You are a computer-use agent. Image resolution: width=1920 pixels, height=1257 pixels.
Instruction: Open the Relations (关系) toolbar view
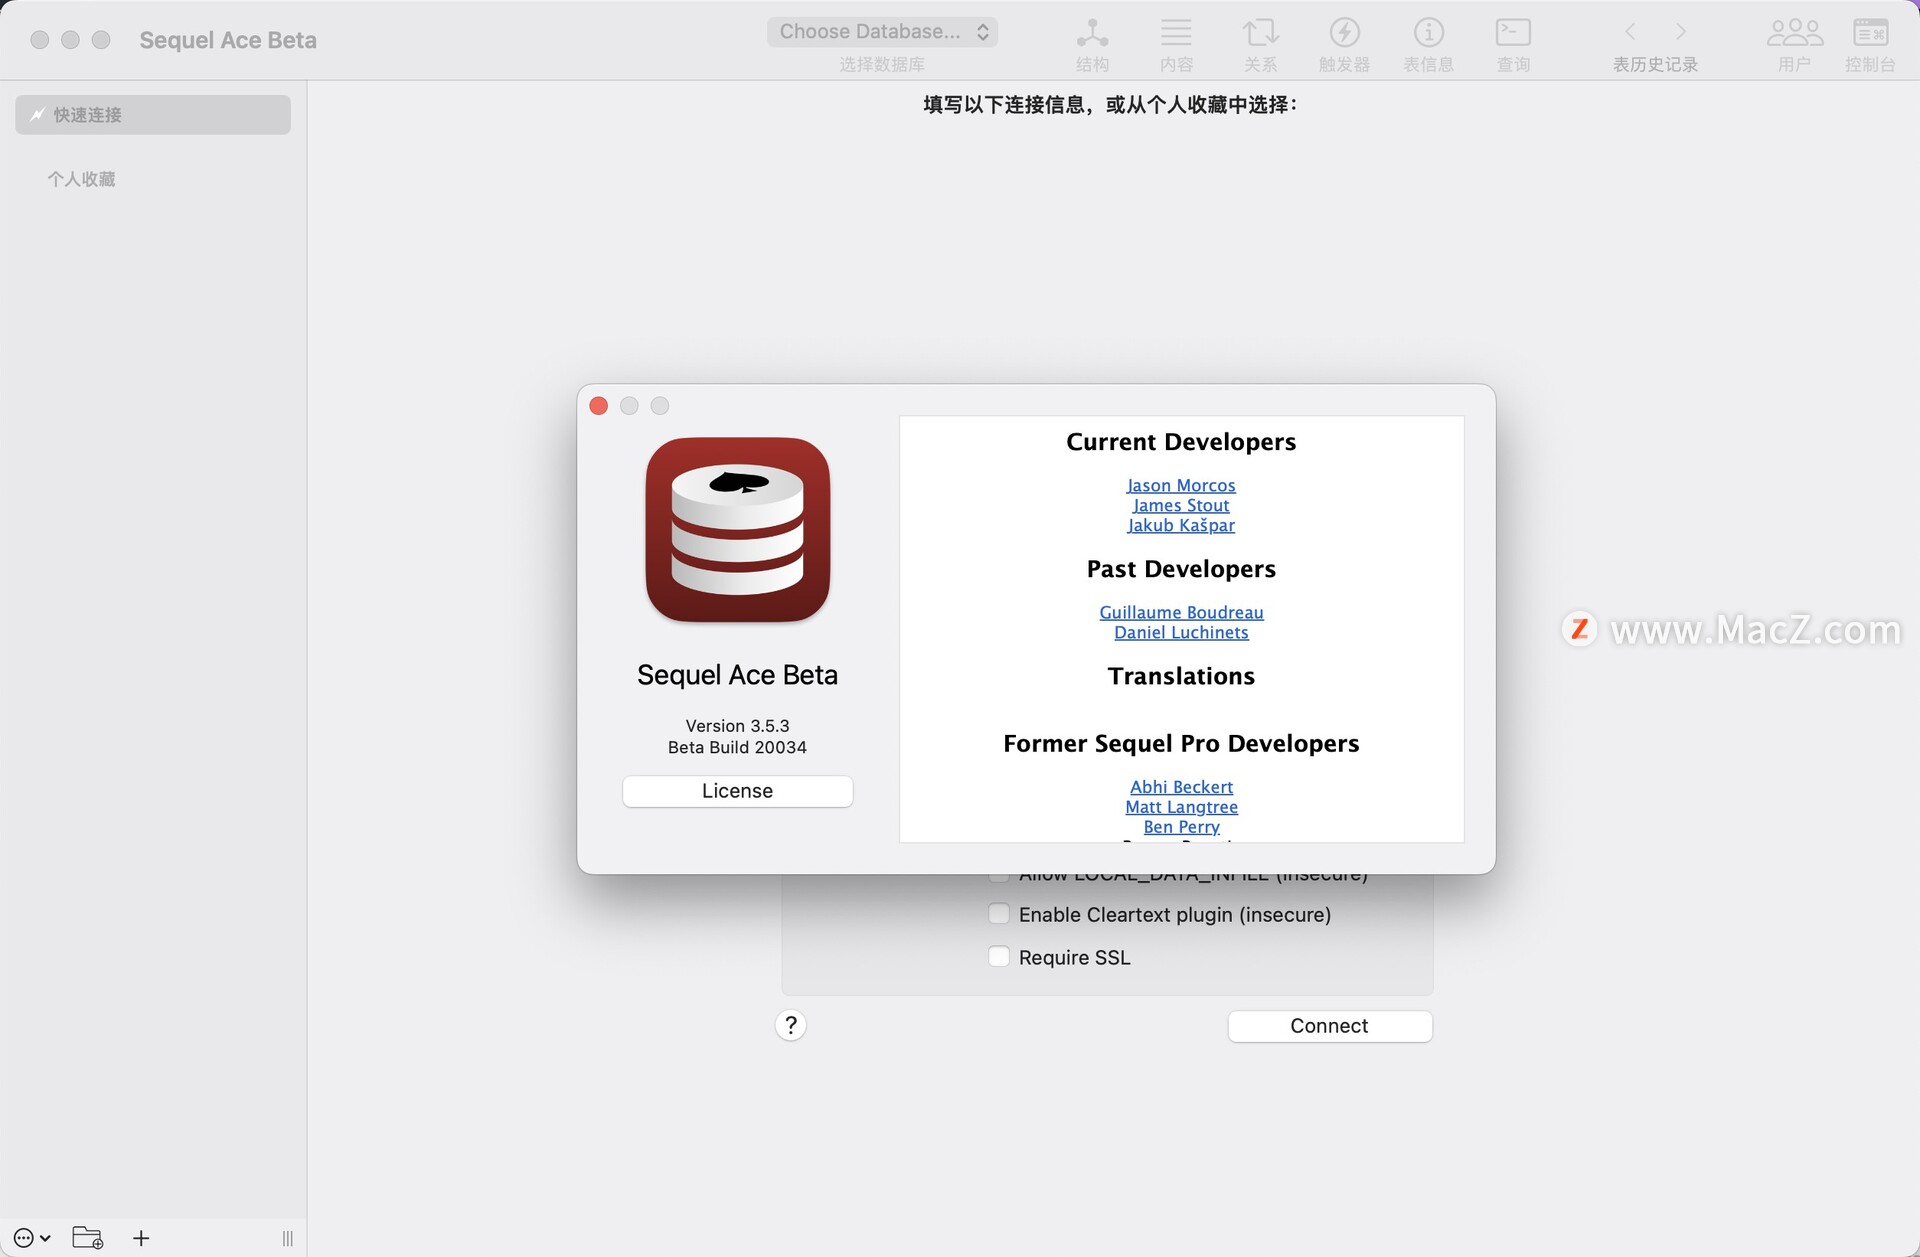[1260, 45]
